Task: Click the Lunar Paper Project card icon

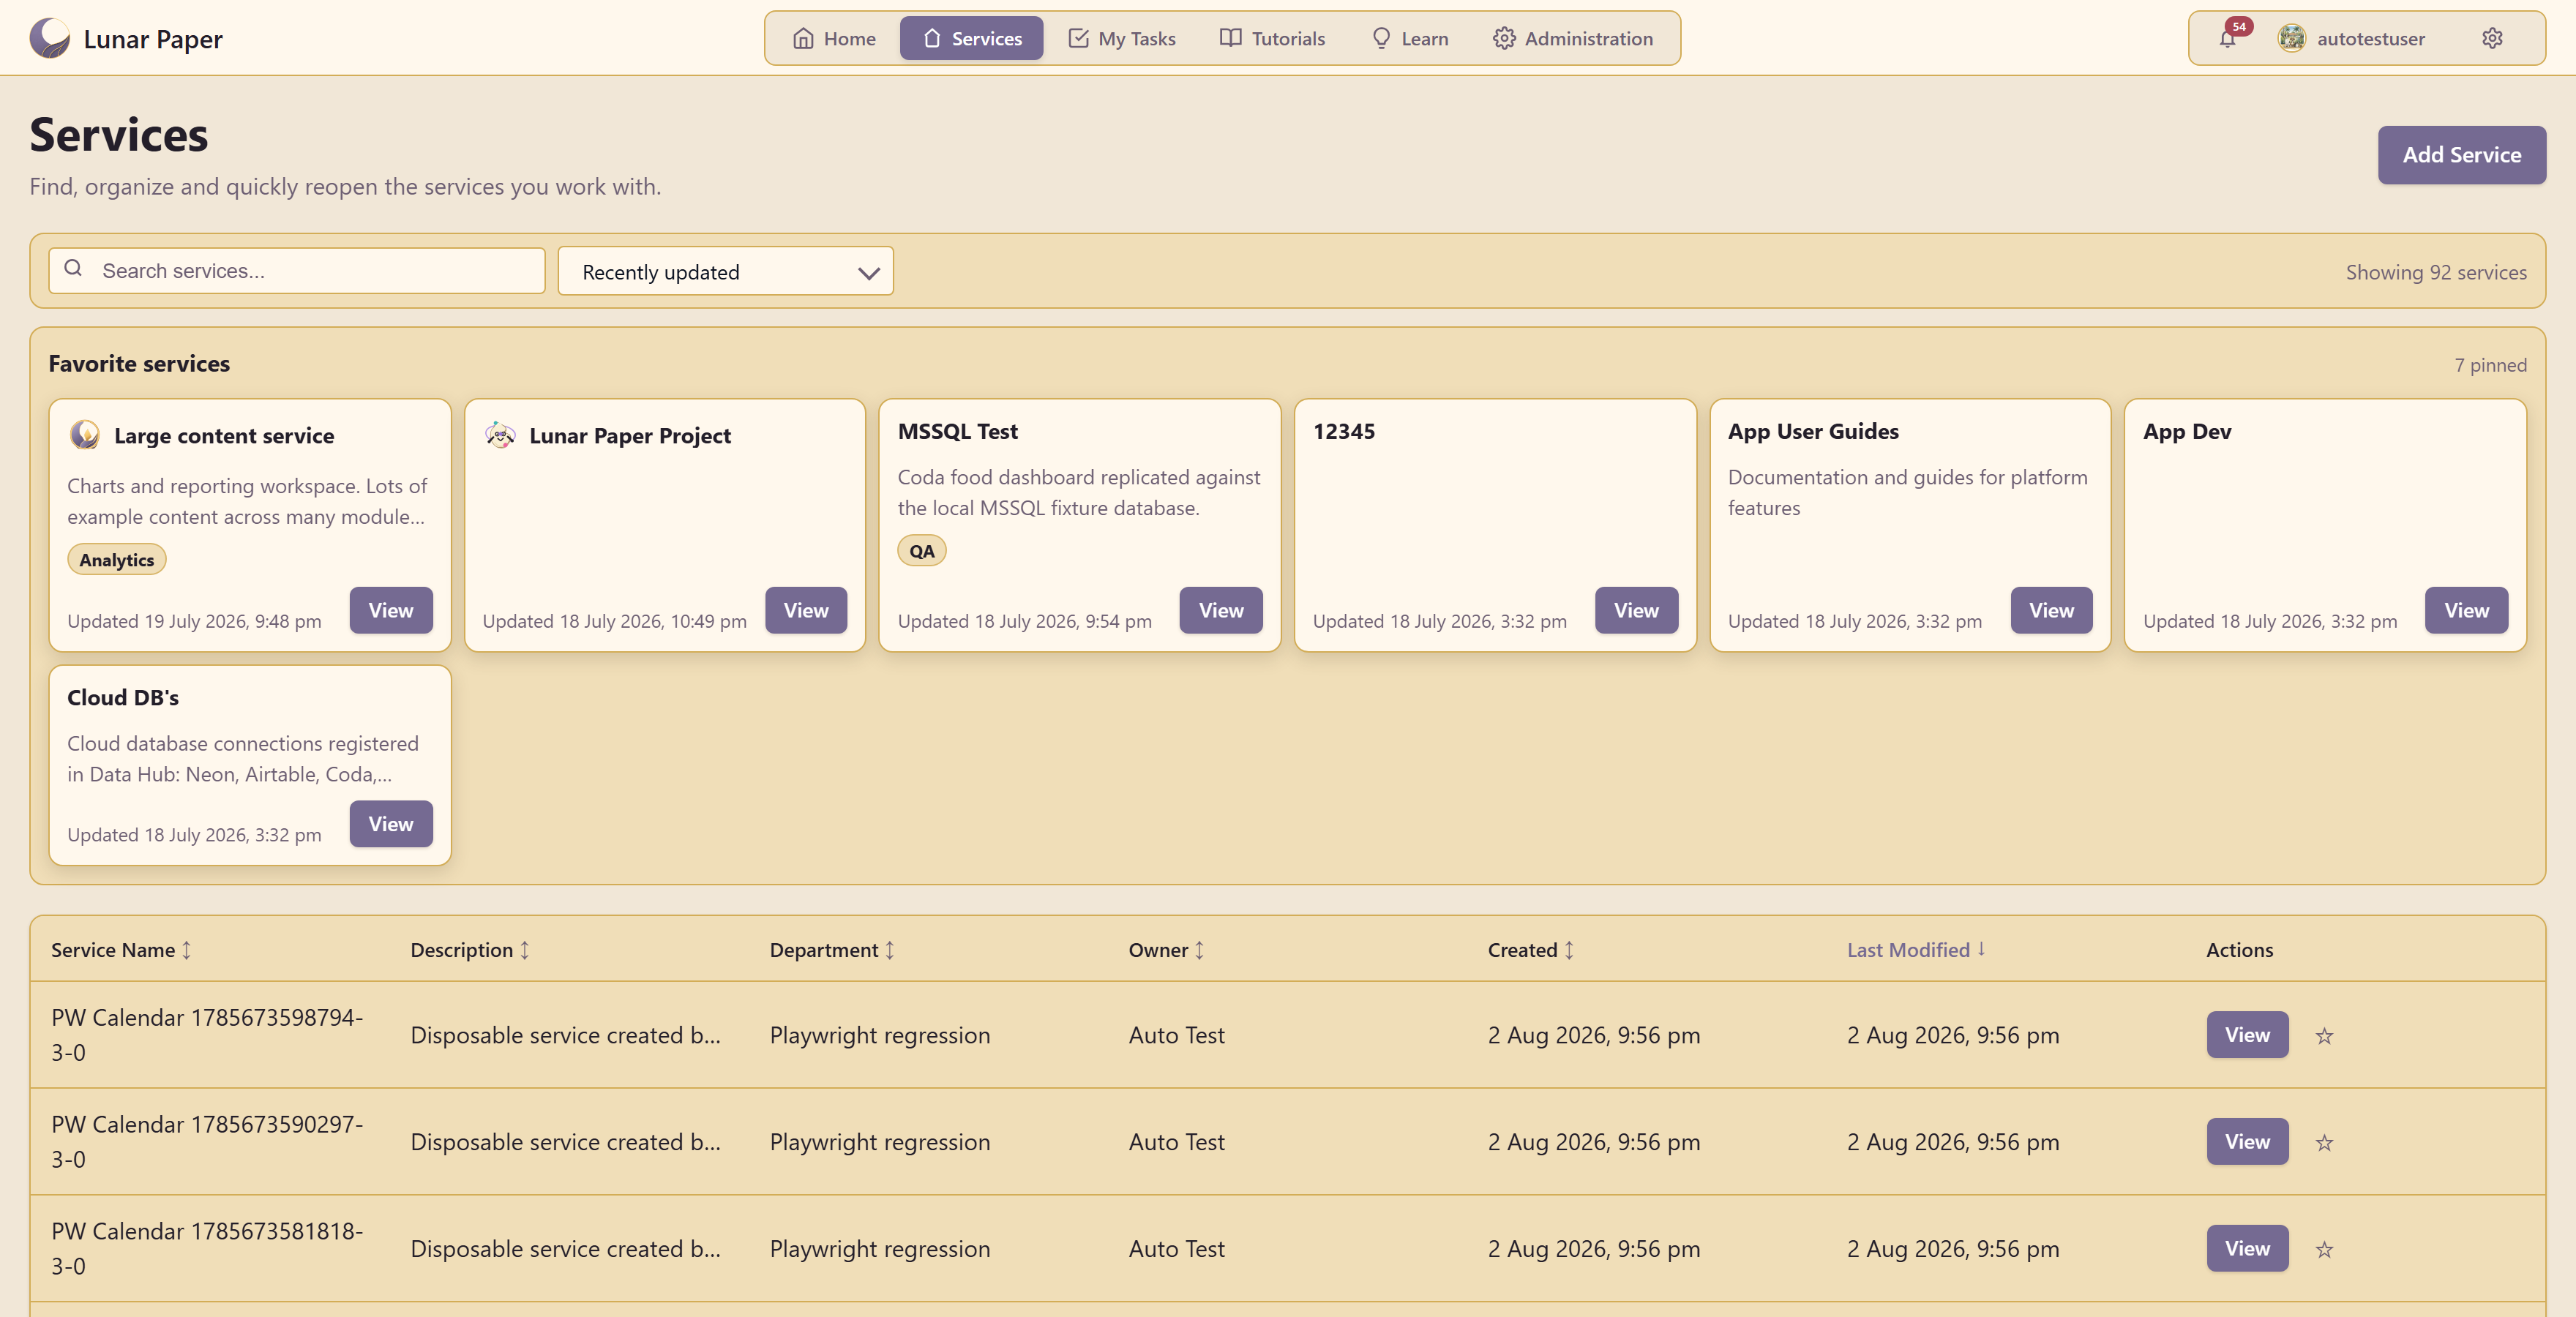Action: [500, 435]
